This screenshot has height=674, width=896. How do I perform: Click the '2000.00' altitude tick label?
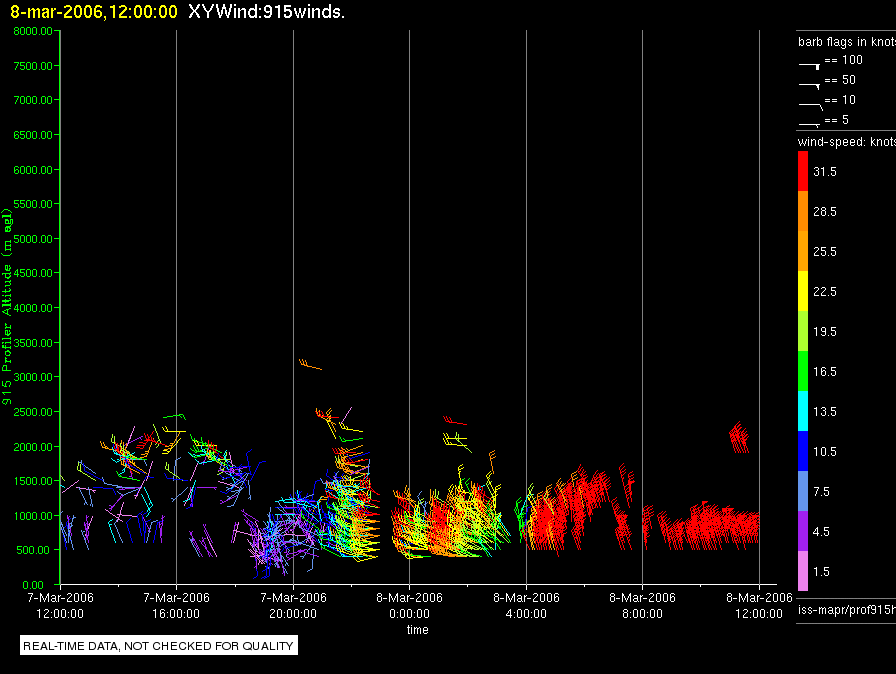[33, 447]
